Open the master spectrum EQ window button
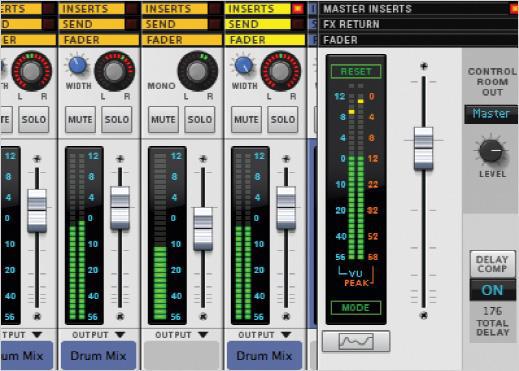Image resolution: width=519 pixels, height=371 pixels. pyautogui.click(x=356, y=341)
